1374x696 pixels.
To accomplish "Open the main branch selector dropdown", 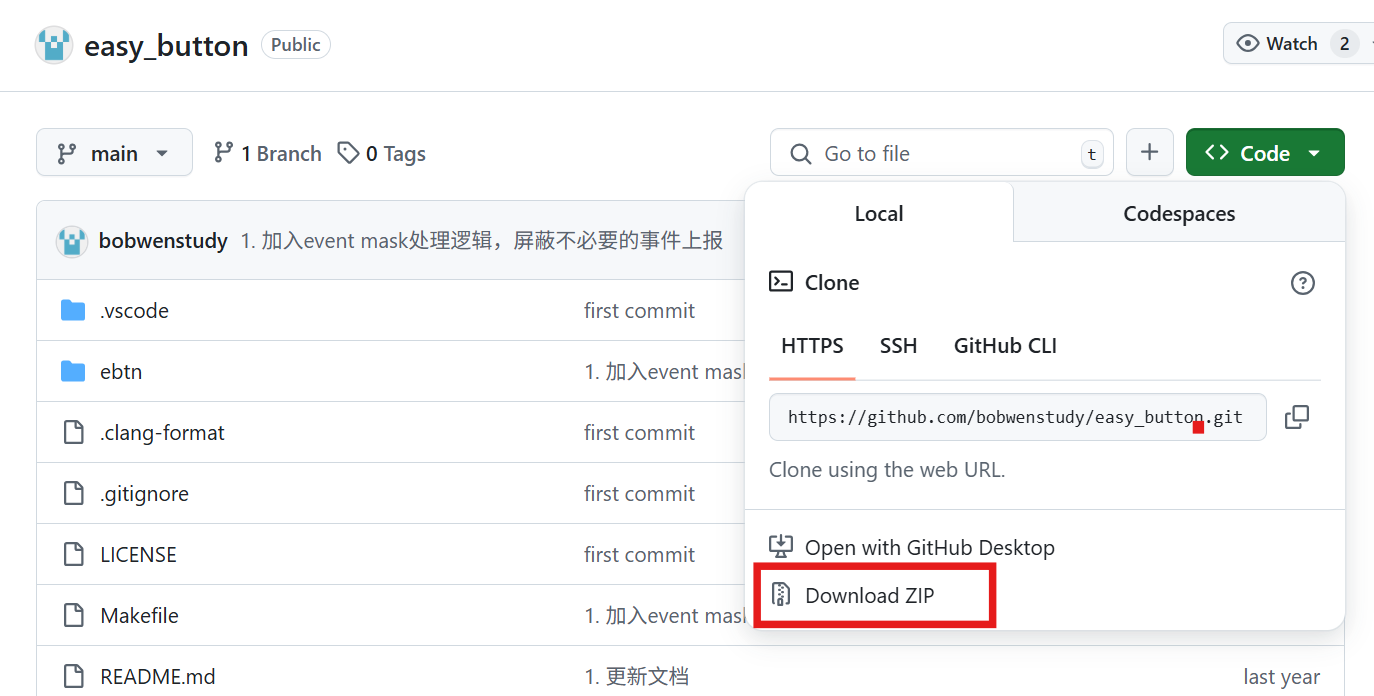I will [114, 153].
